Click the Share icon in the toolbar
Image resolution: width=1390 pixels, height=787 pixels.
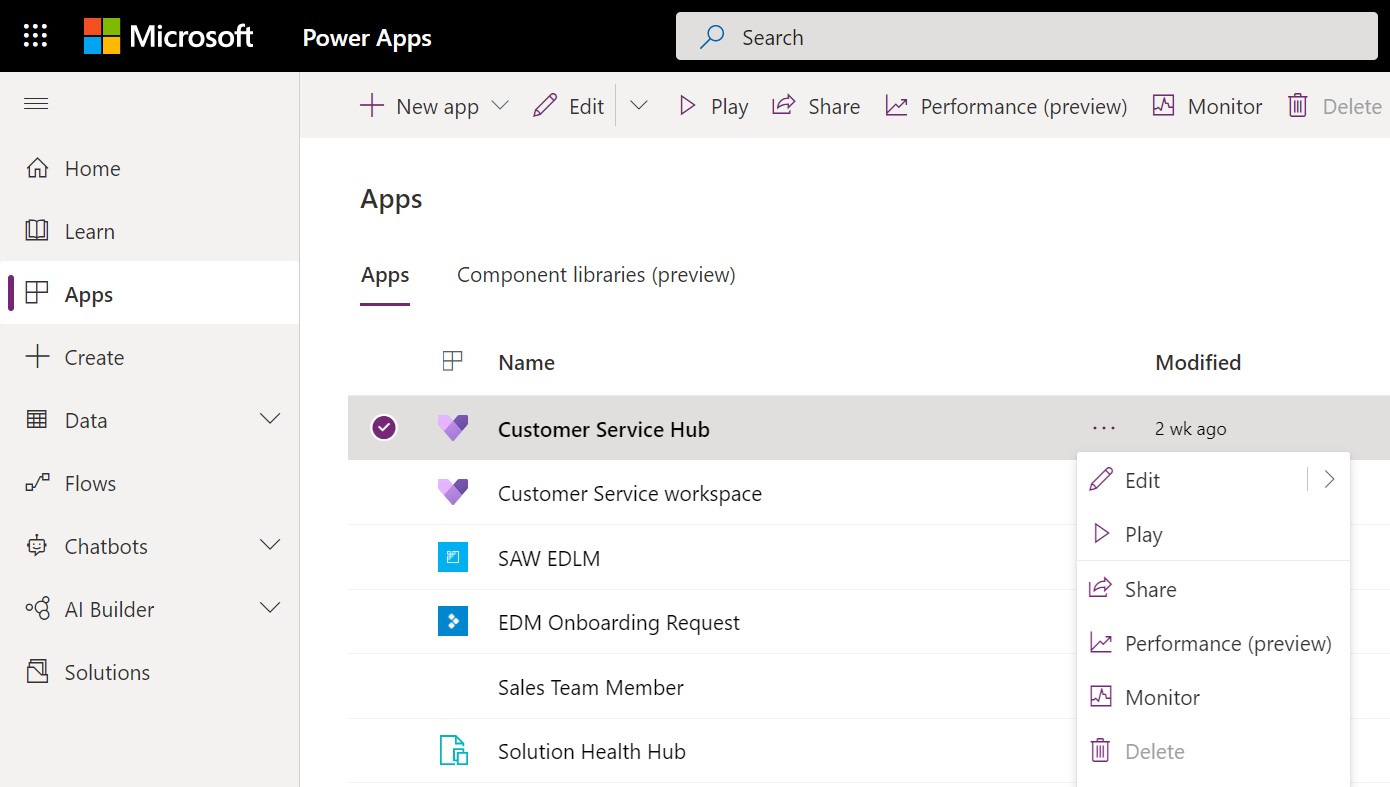(783, 105)
